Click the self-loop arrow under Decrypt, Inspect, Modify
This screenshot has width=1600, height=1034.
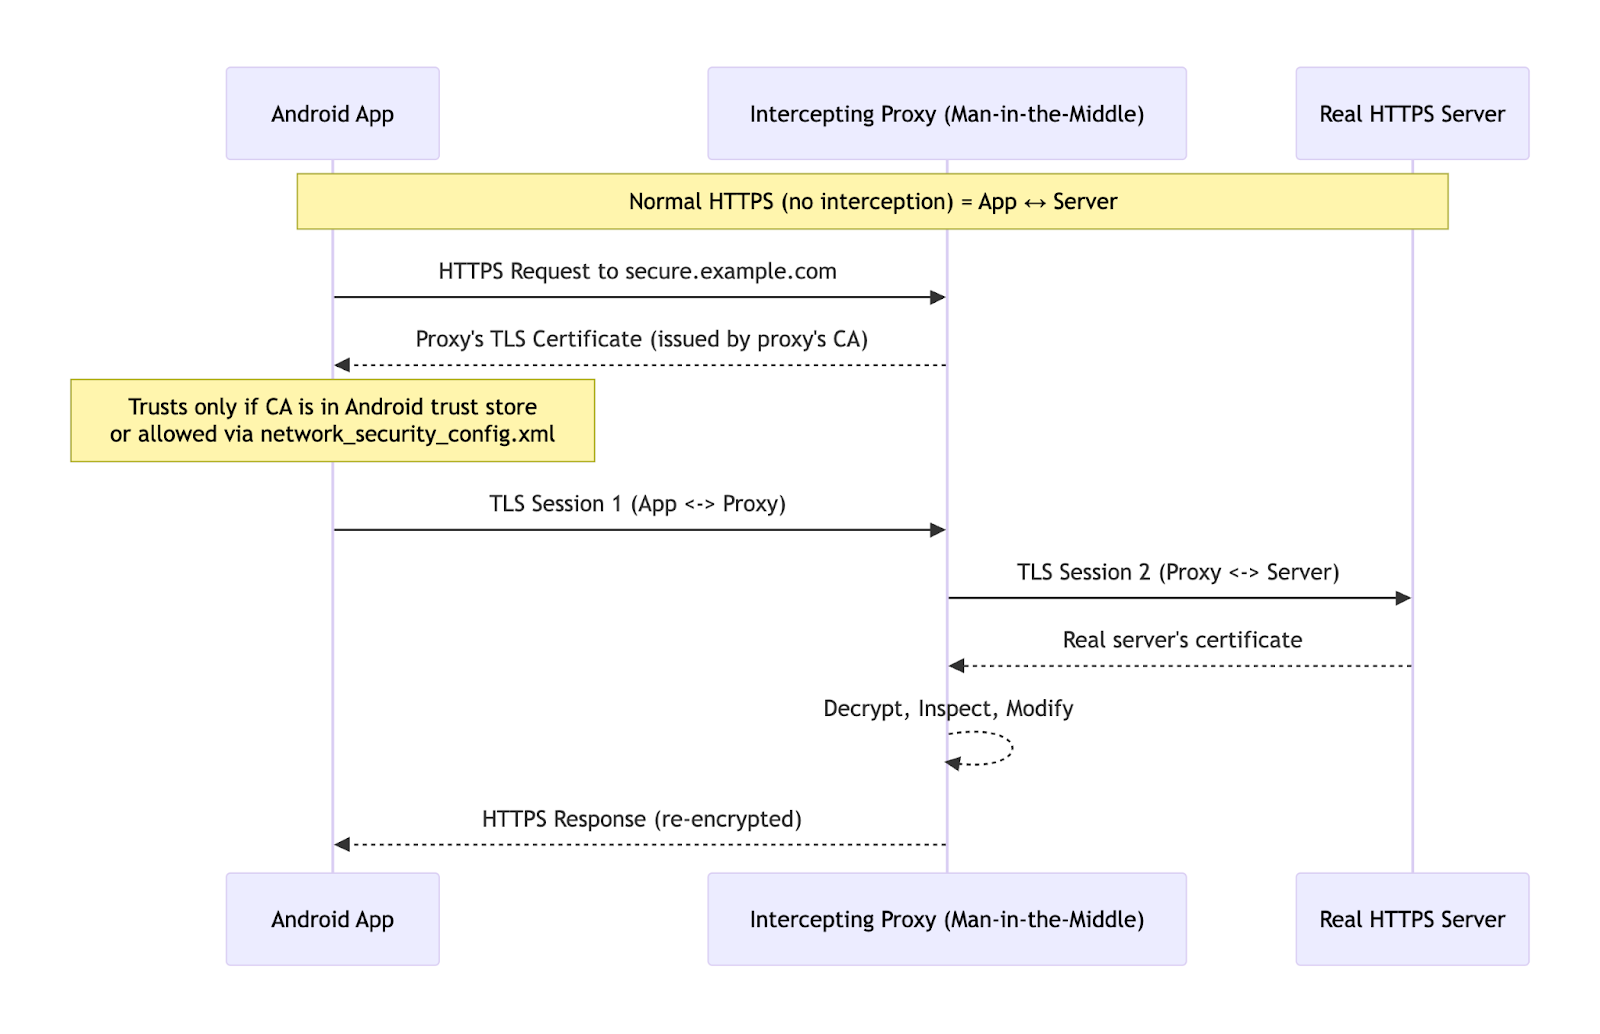click(980, 749)
